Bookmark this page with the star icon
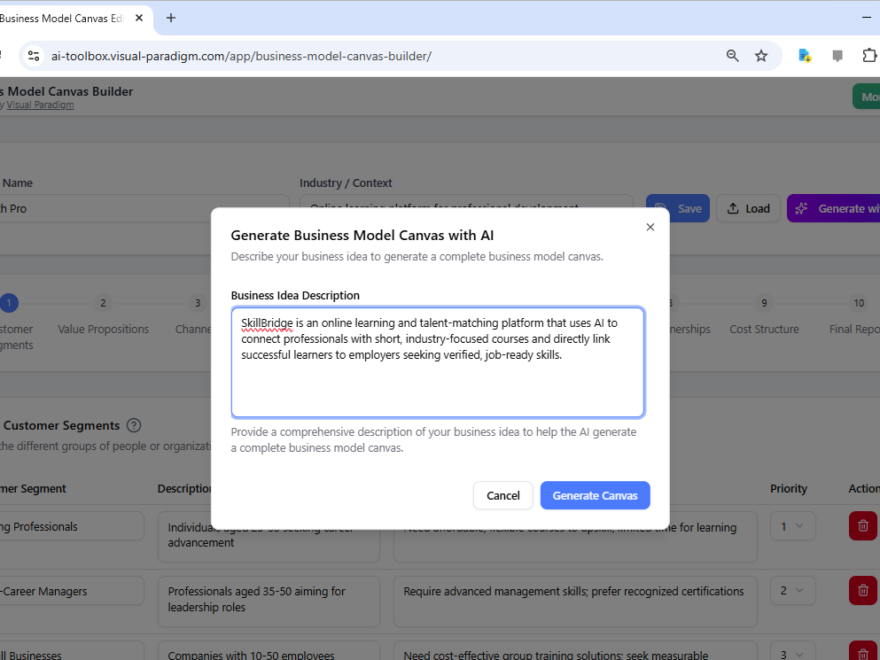 coord(761,55)
